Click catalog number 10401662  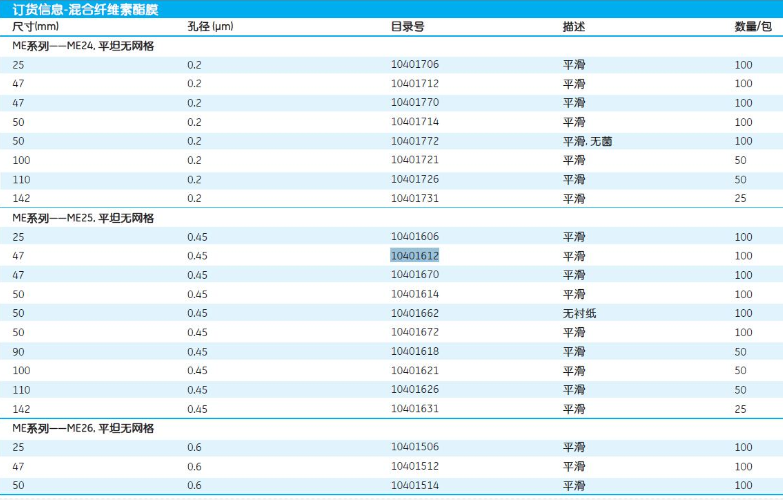[x=414, y=313]
